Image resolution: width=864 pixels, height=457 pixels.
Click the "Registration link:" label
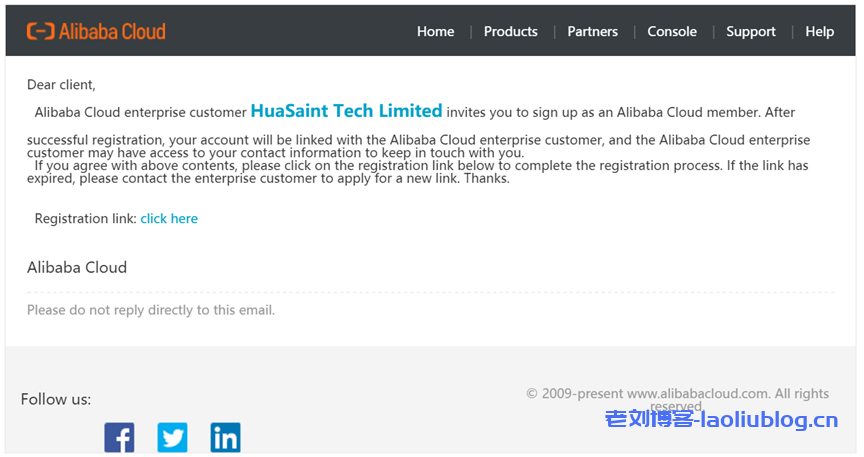pos(85,218)
